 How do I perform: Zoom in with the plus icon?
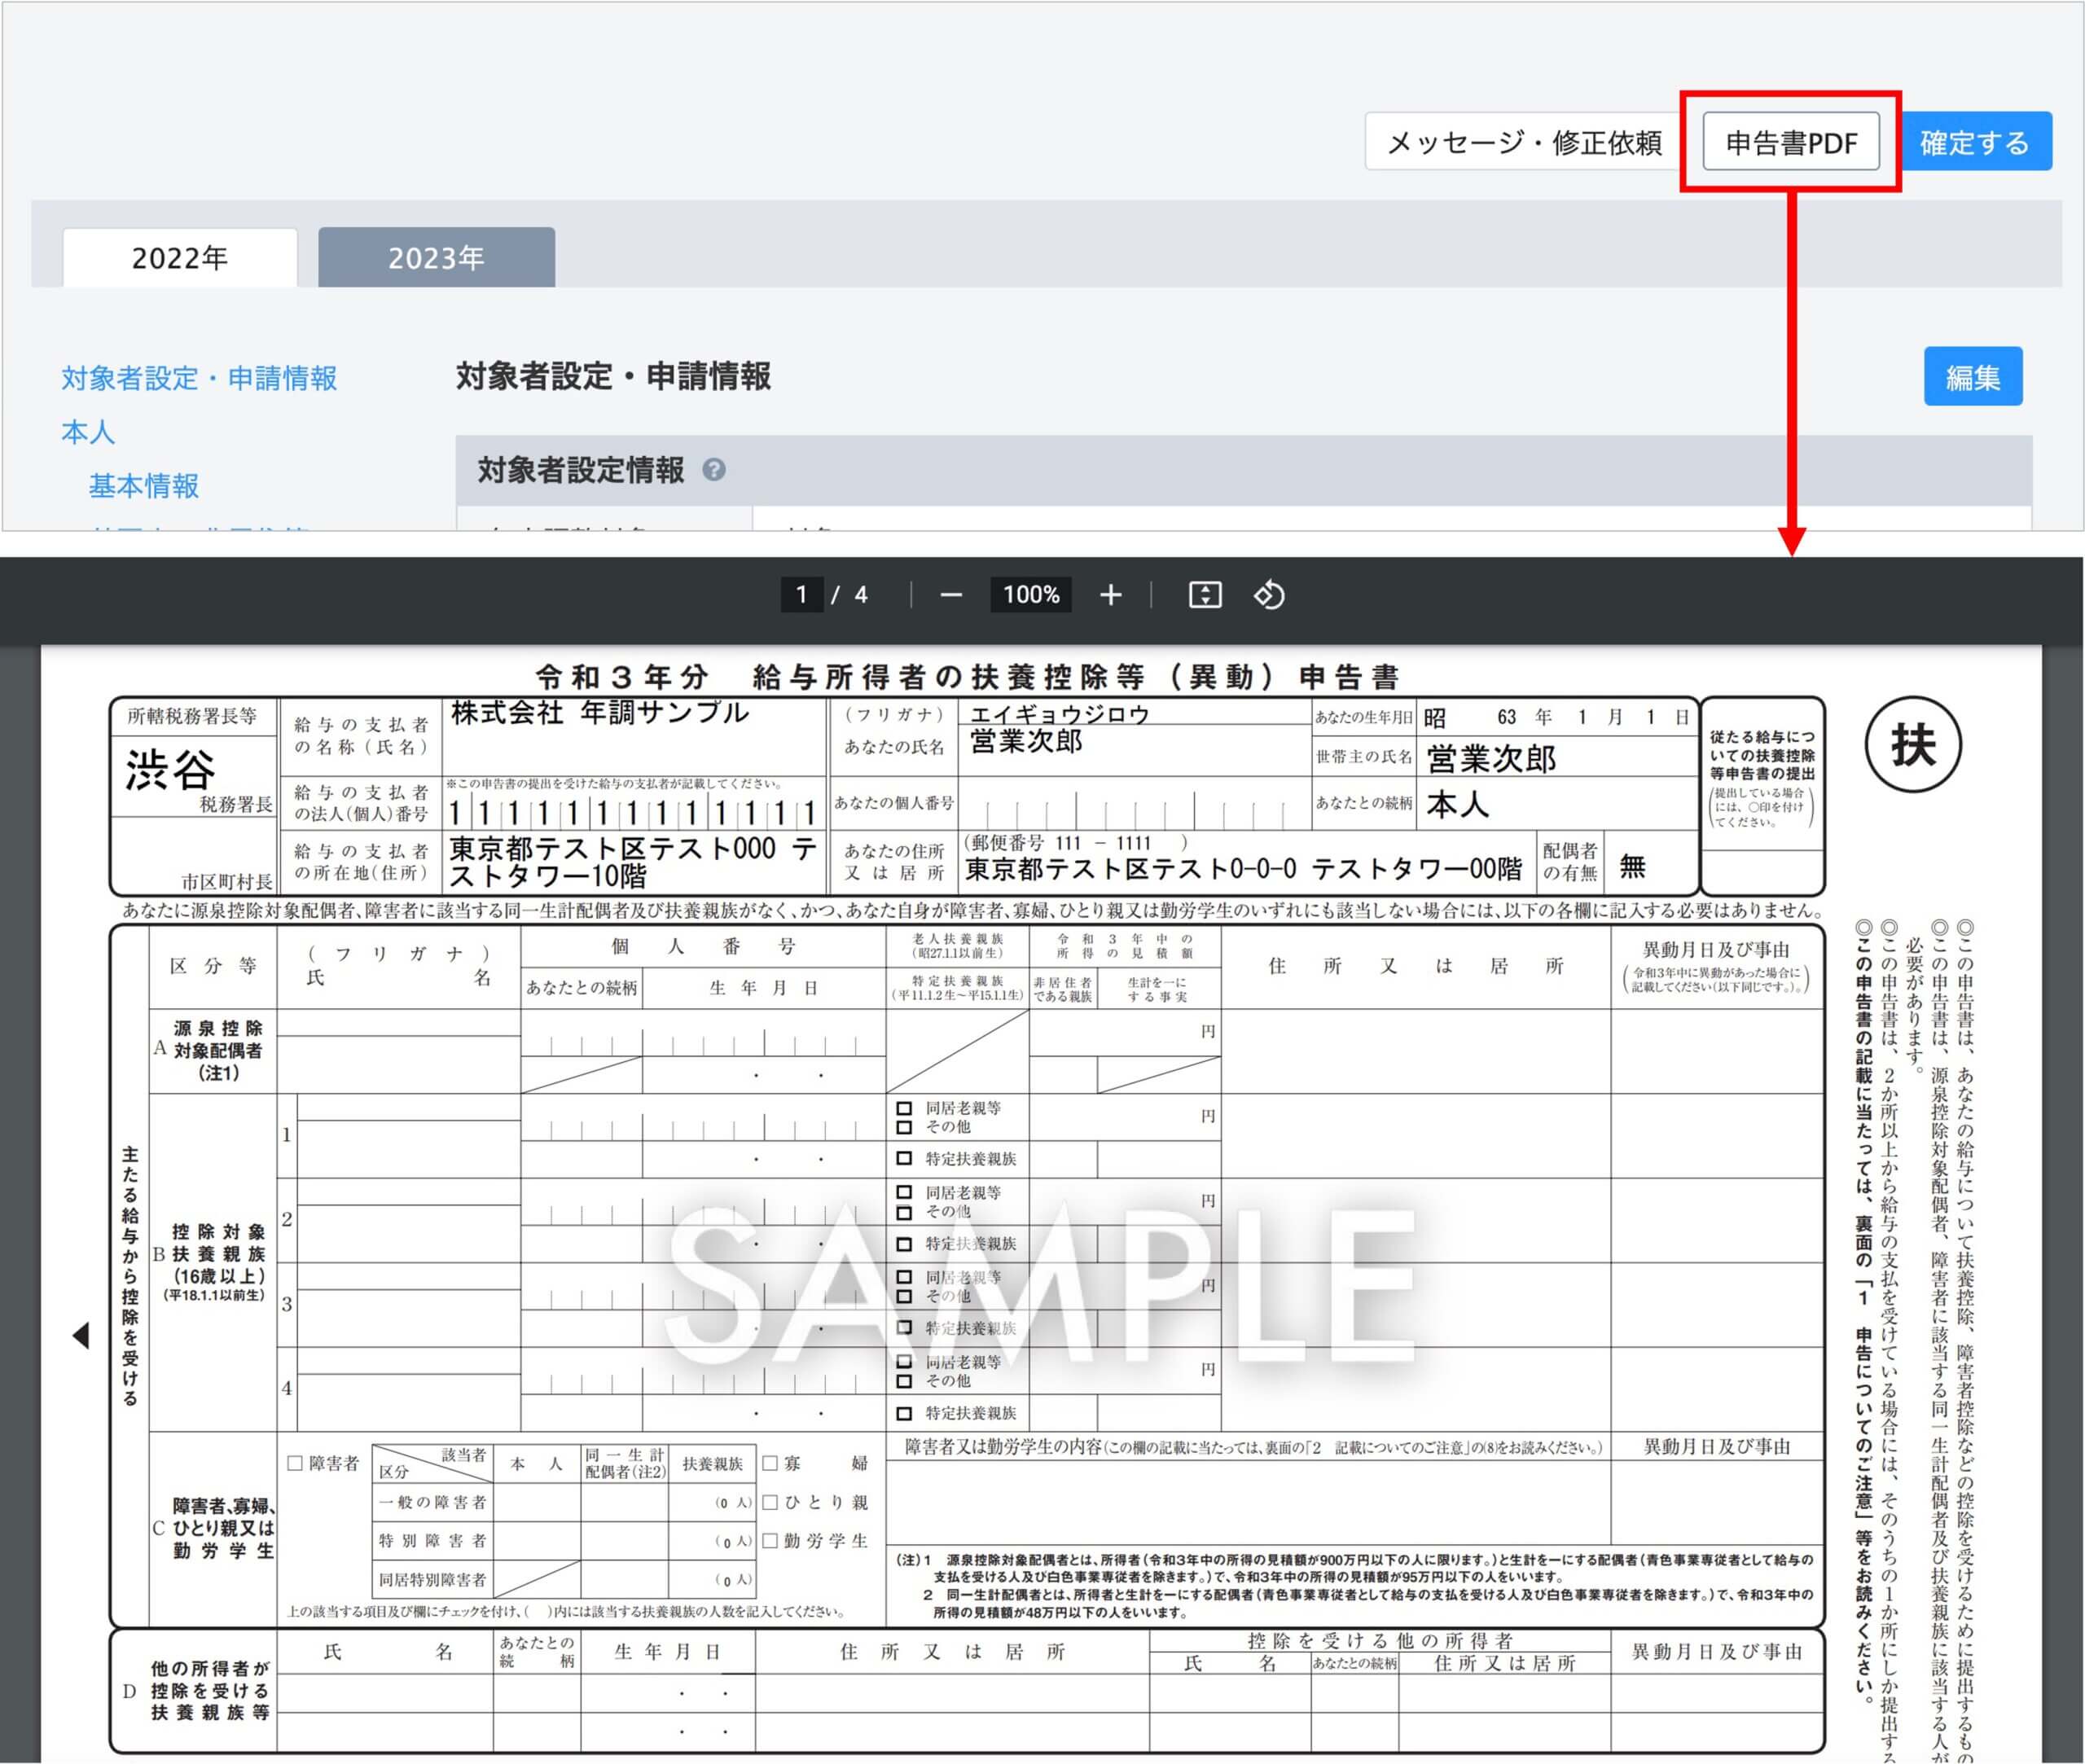coord(1110,596)
